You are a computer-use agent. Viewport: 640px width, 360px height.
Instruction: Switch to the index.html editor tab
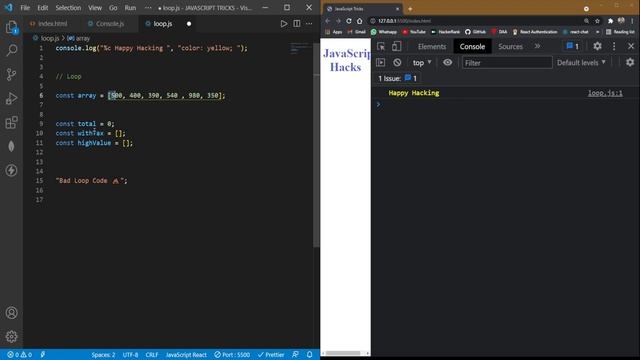[49, 24]
